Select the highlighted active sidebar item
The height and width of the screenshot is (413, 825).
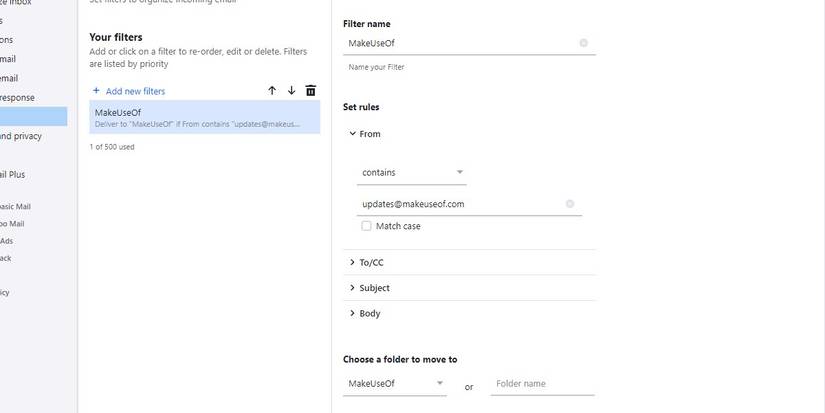tap(34, 116)
